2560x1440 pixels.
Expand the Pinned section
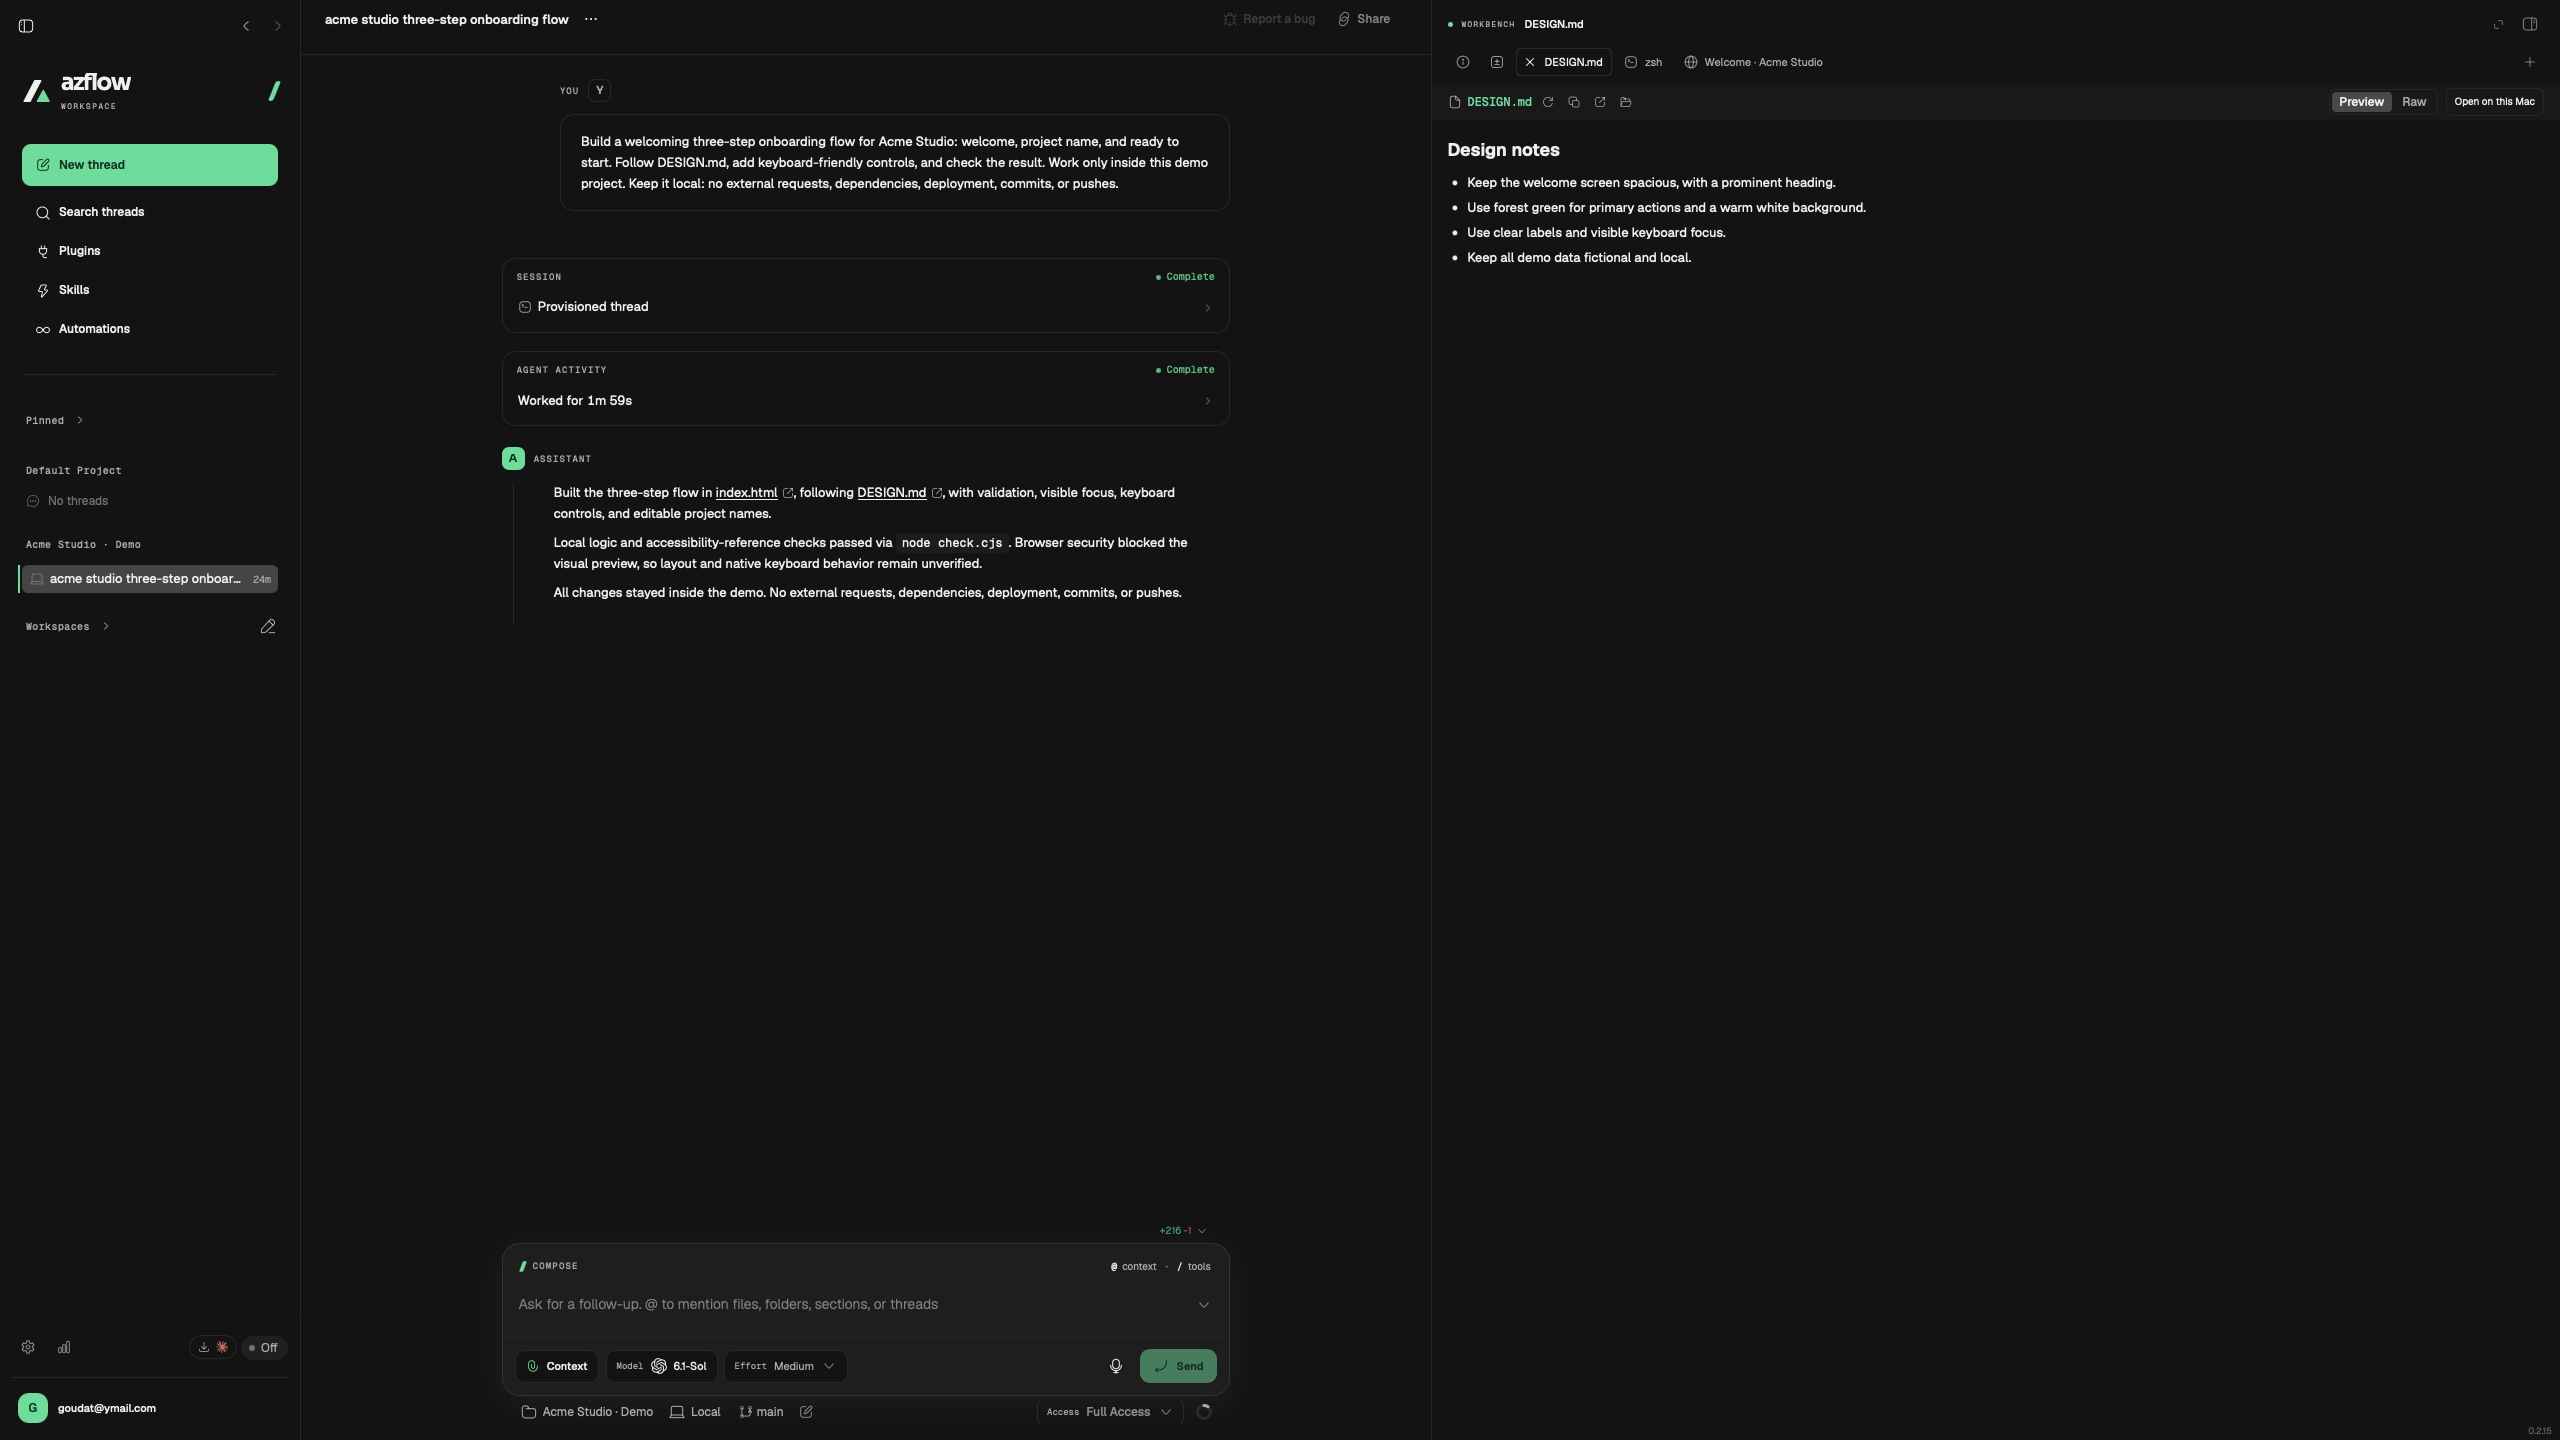pos(54,421)
